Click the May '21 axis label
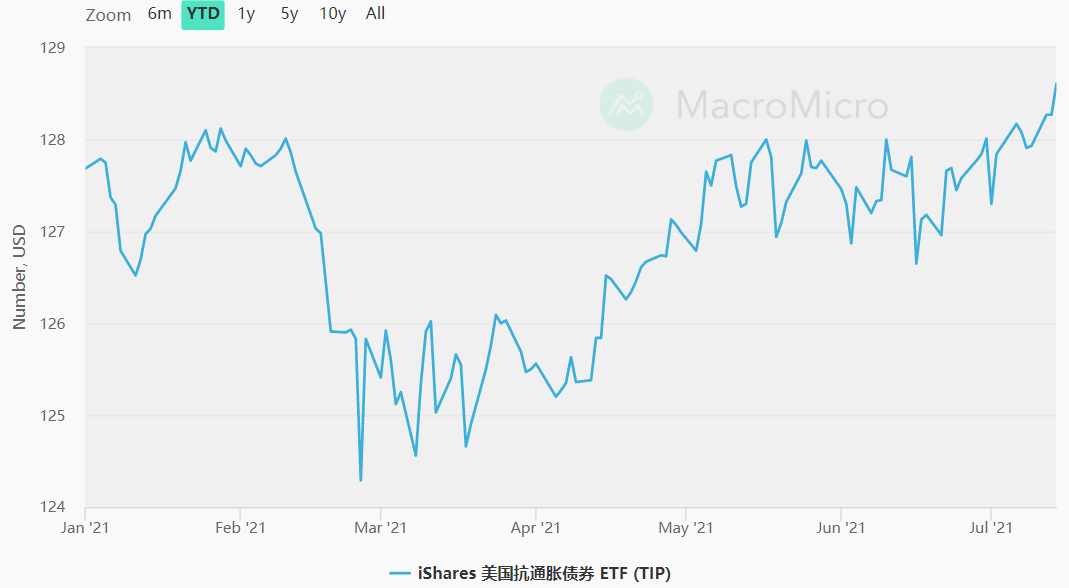The image size is (1069, 588). point(687,527)
